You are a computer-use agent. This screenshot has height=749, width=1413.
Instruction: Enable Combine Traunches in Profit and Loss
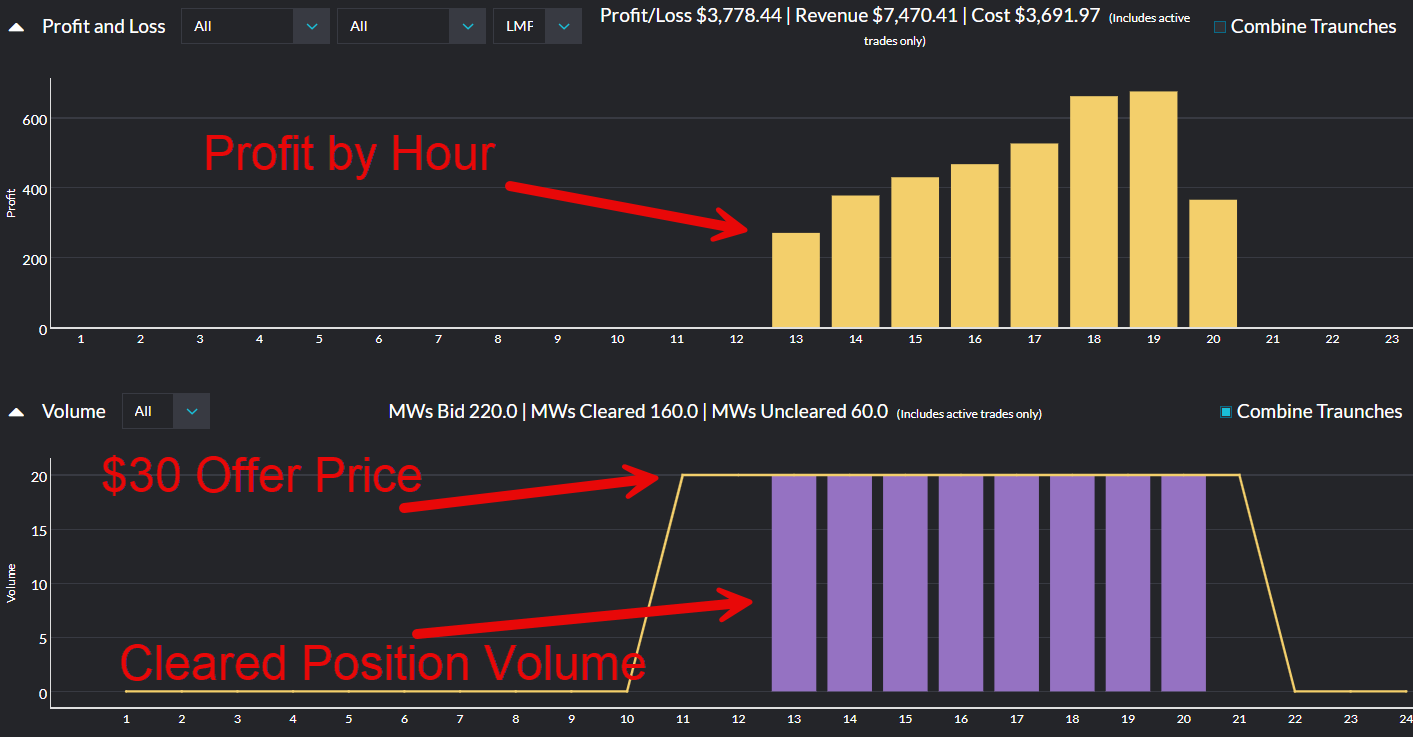click(x=1219, y=27)
